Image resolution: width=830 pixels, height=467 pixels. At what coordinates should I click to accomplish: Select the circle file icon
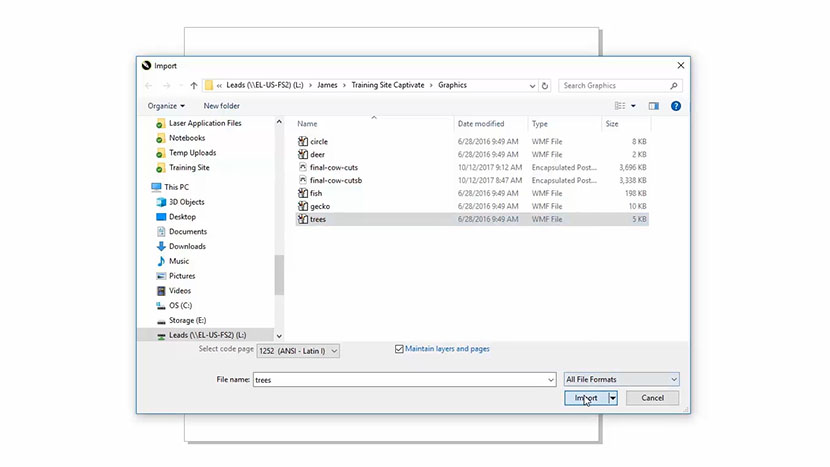(x=303, y=142)
